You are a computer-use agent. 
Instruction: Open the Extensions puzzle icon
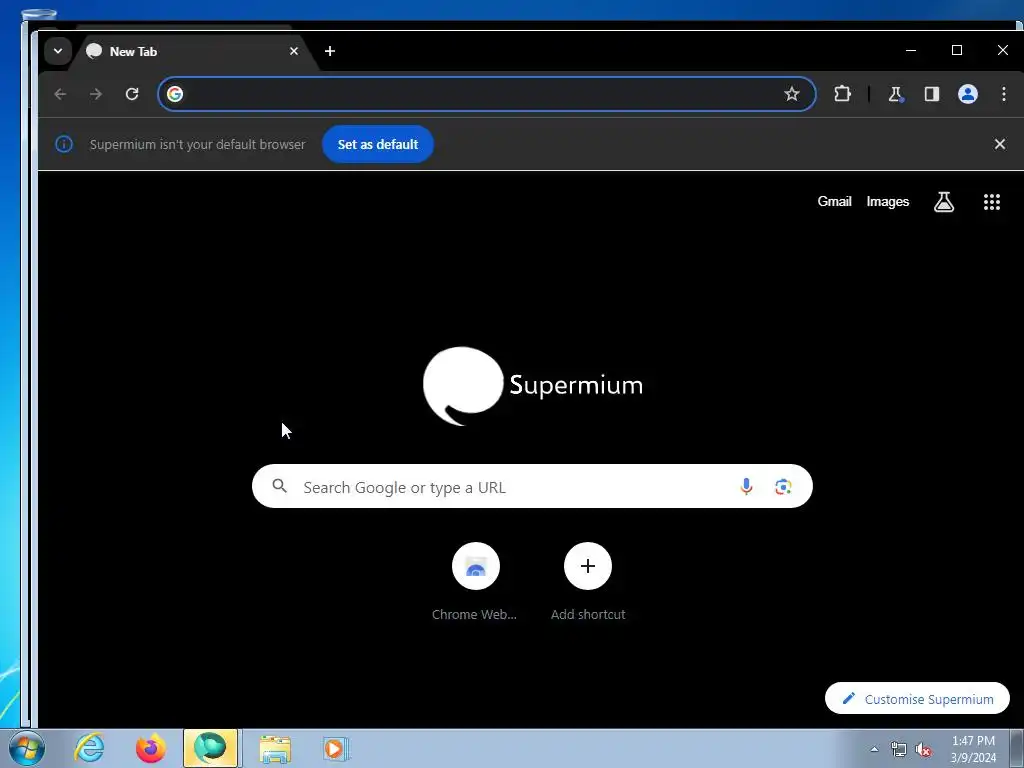(842, 94)
